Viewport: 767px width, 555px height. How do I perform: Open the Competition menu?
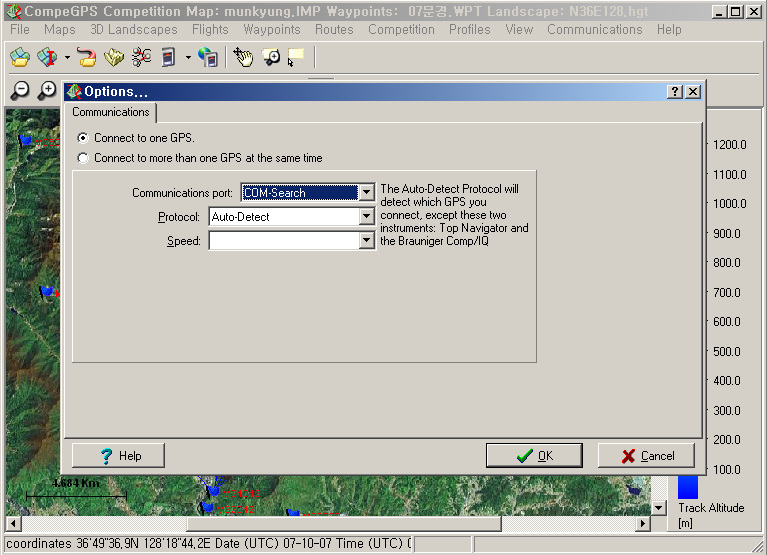pos(401,29)
